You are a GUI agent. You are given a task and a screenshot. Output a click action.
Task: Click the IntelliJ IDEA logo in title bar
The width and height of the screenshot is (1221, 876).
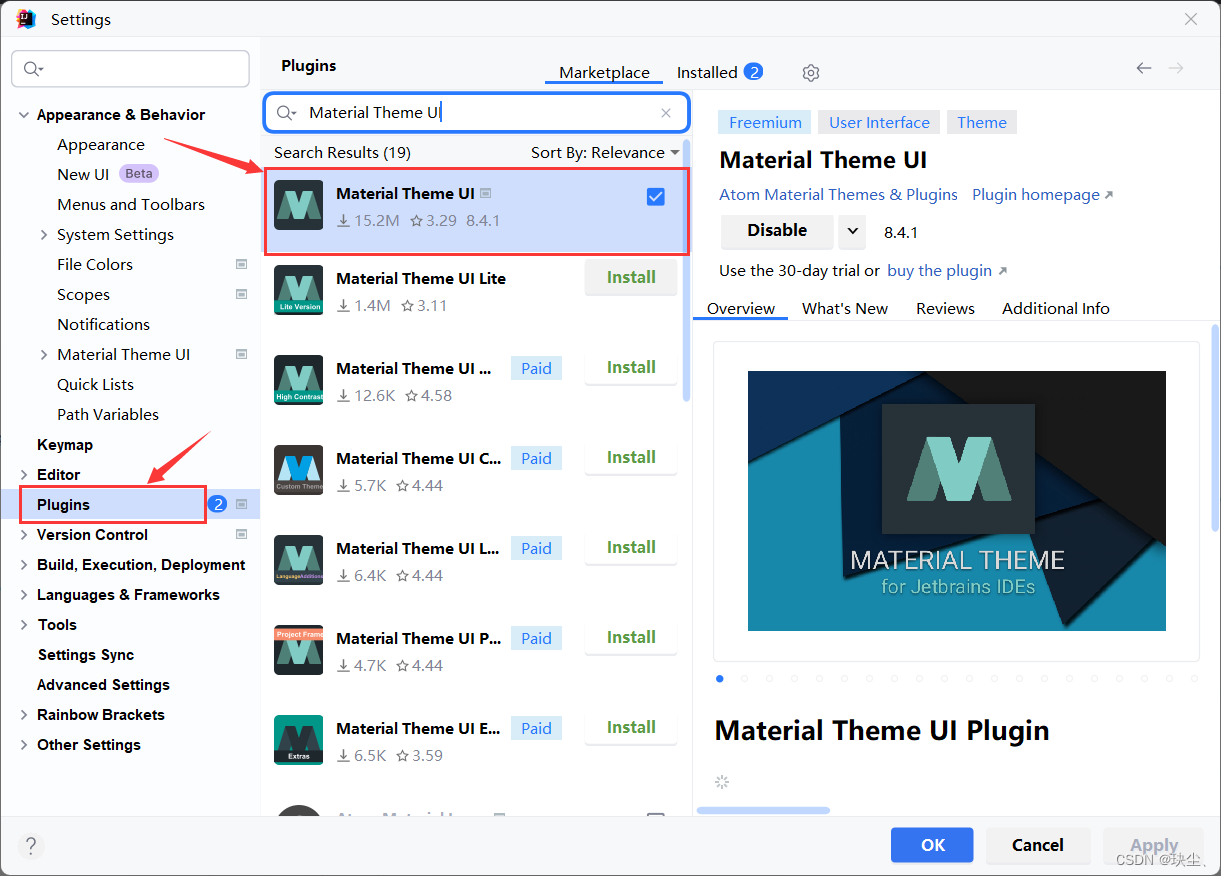coord(26,19)
